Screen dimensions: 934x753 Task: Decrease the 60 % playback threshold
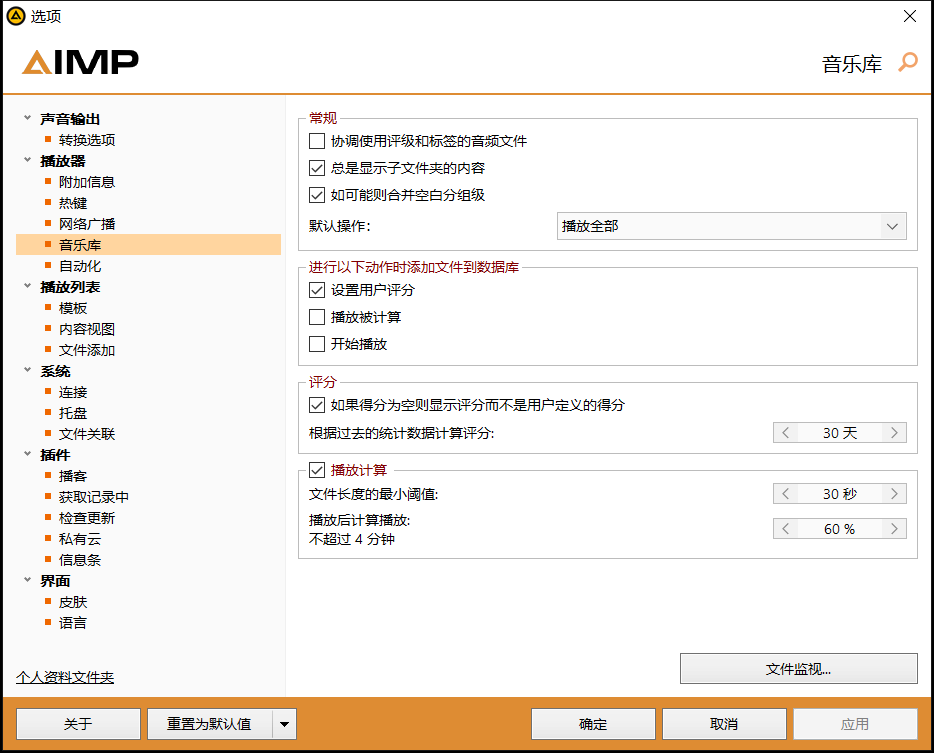click(x=786, y=528)
